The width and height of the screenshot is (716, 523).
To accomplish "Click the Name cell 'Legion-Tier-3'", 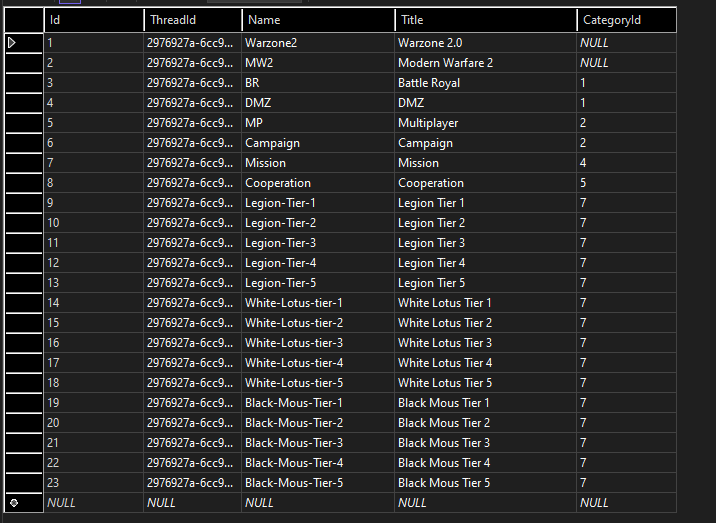I will pos(318,243).
